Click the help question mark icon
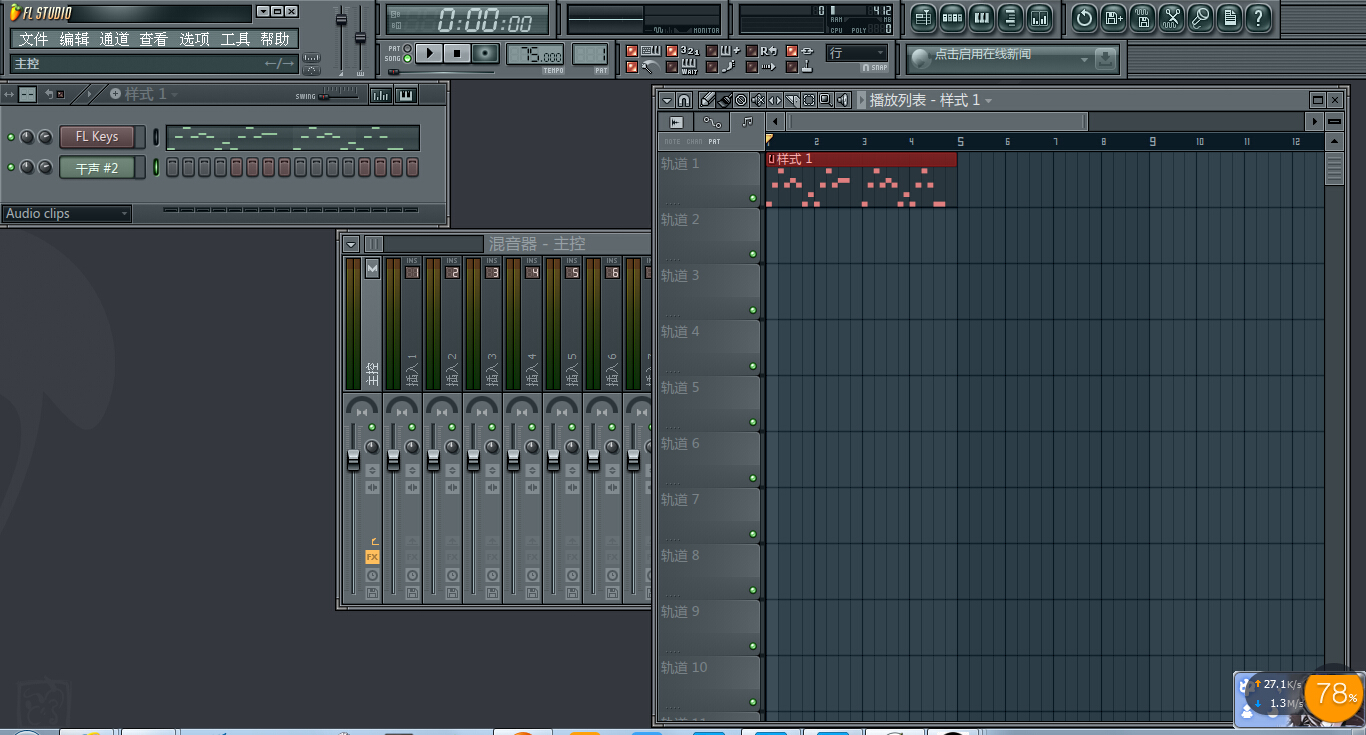Image resolution: width=1366 pixels, height=735 pixels. coord(1258,17)
